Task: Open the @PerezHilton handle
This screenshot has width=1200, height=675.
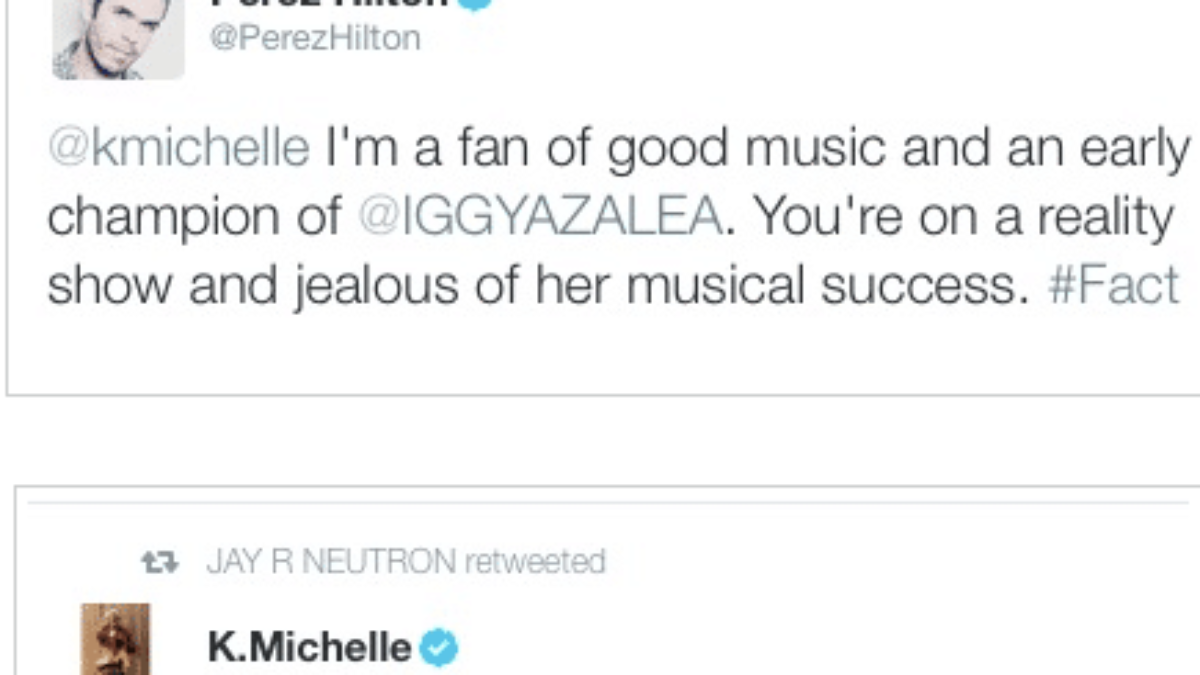Action: coord(314,38)
